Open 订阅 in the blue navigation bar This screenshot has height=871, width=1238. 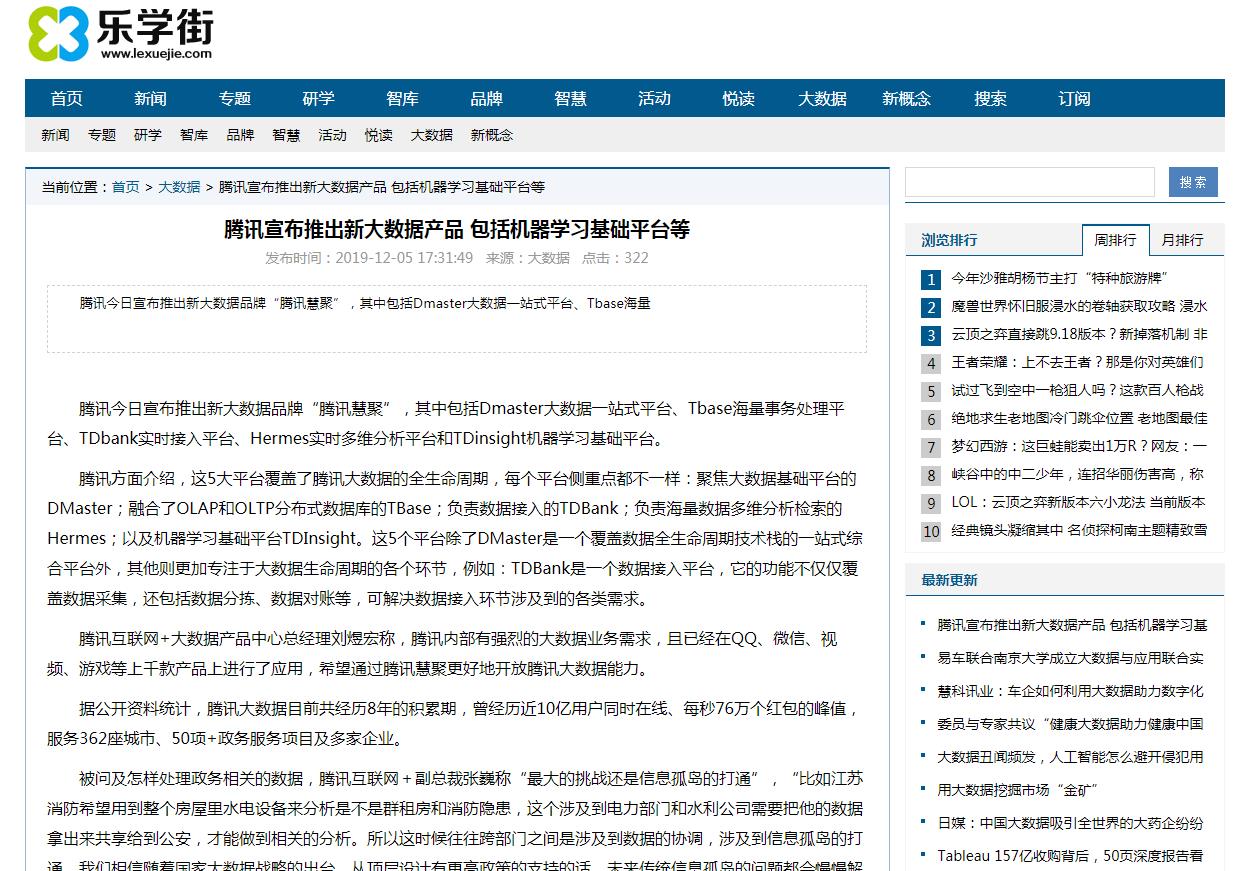tap(1075, 99)
